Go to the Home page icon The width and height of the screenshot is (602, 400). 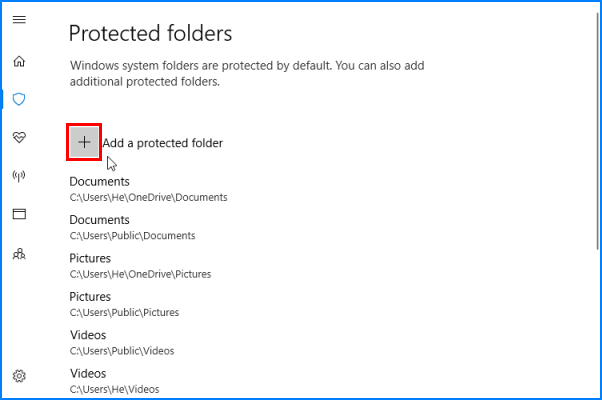[19, 61]
